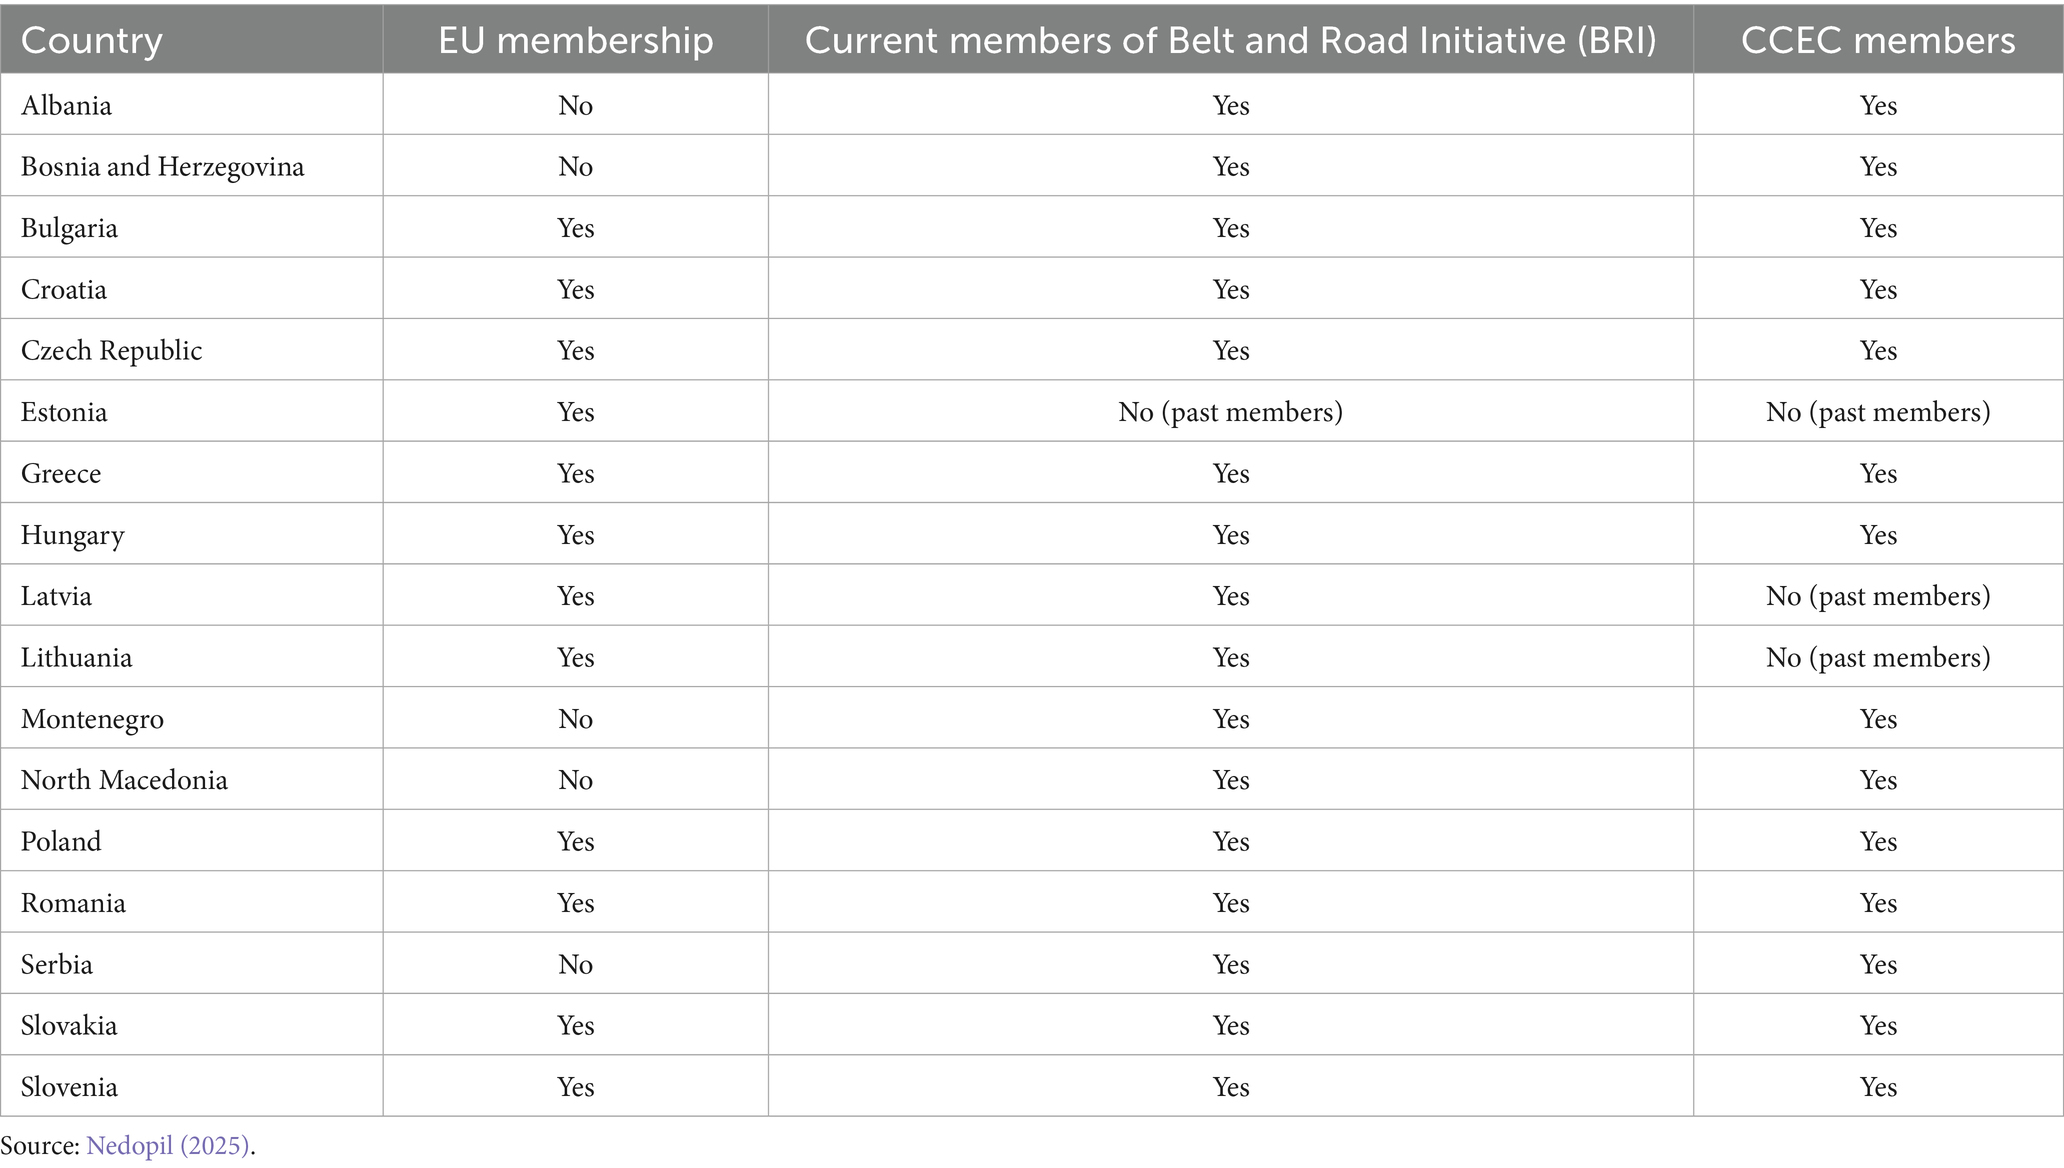Click Poland's CCEC members 'Yes' cell
The image size is (2064, 1168).
tap(1878, 841)
